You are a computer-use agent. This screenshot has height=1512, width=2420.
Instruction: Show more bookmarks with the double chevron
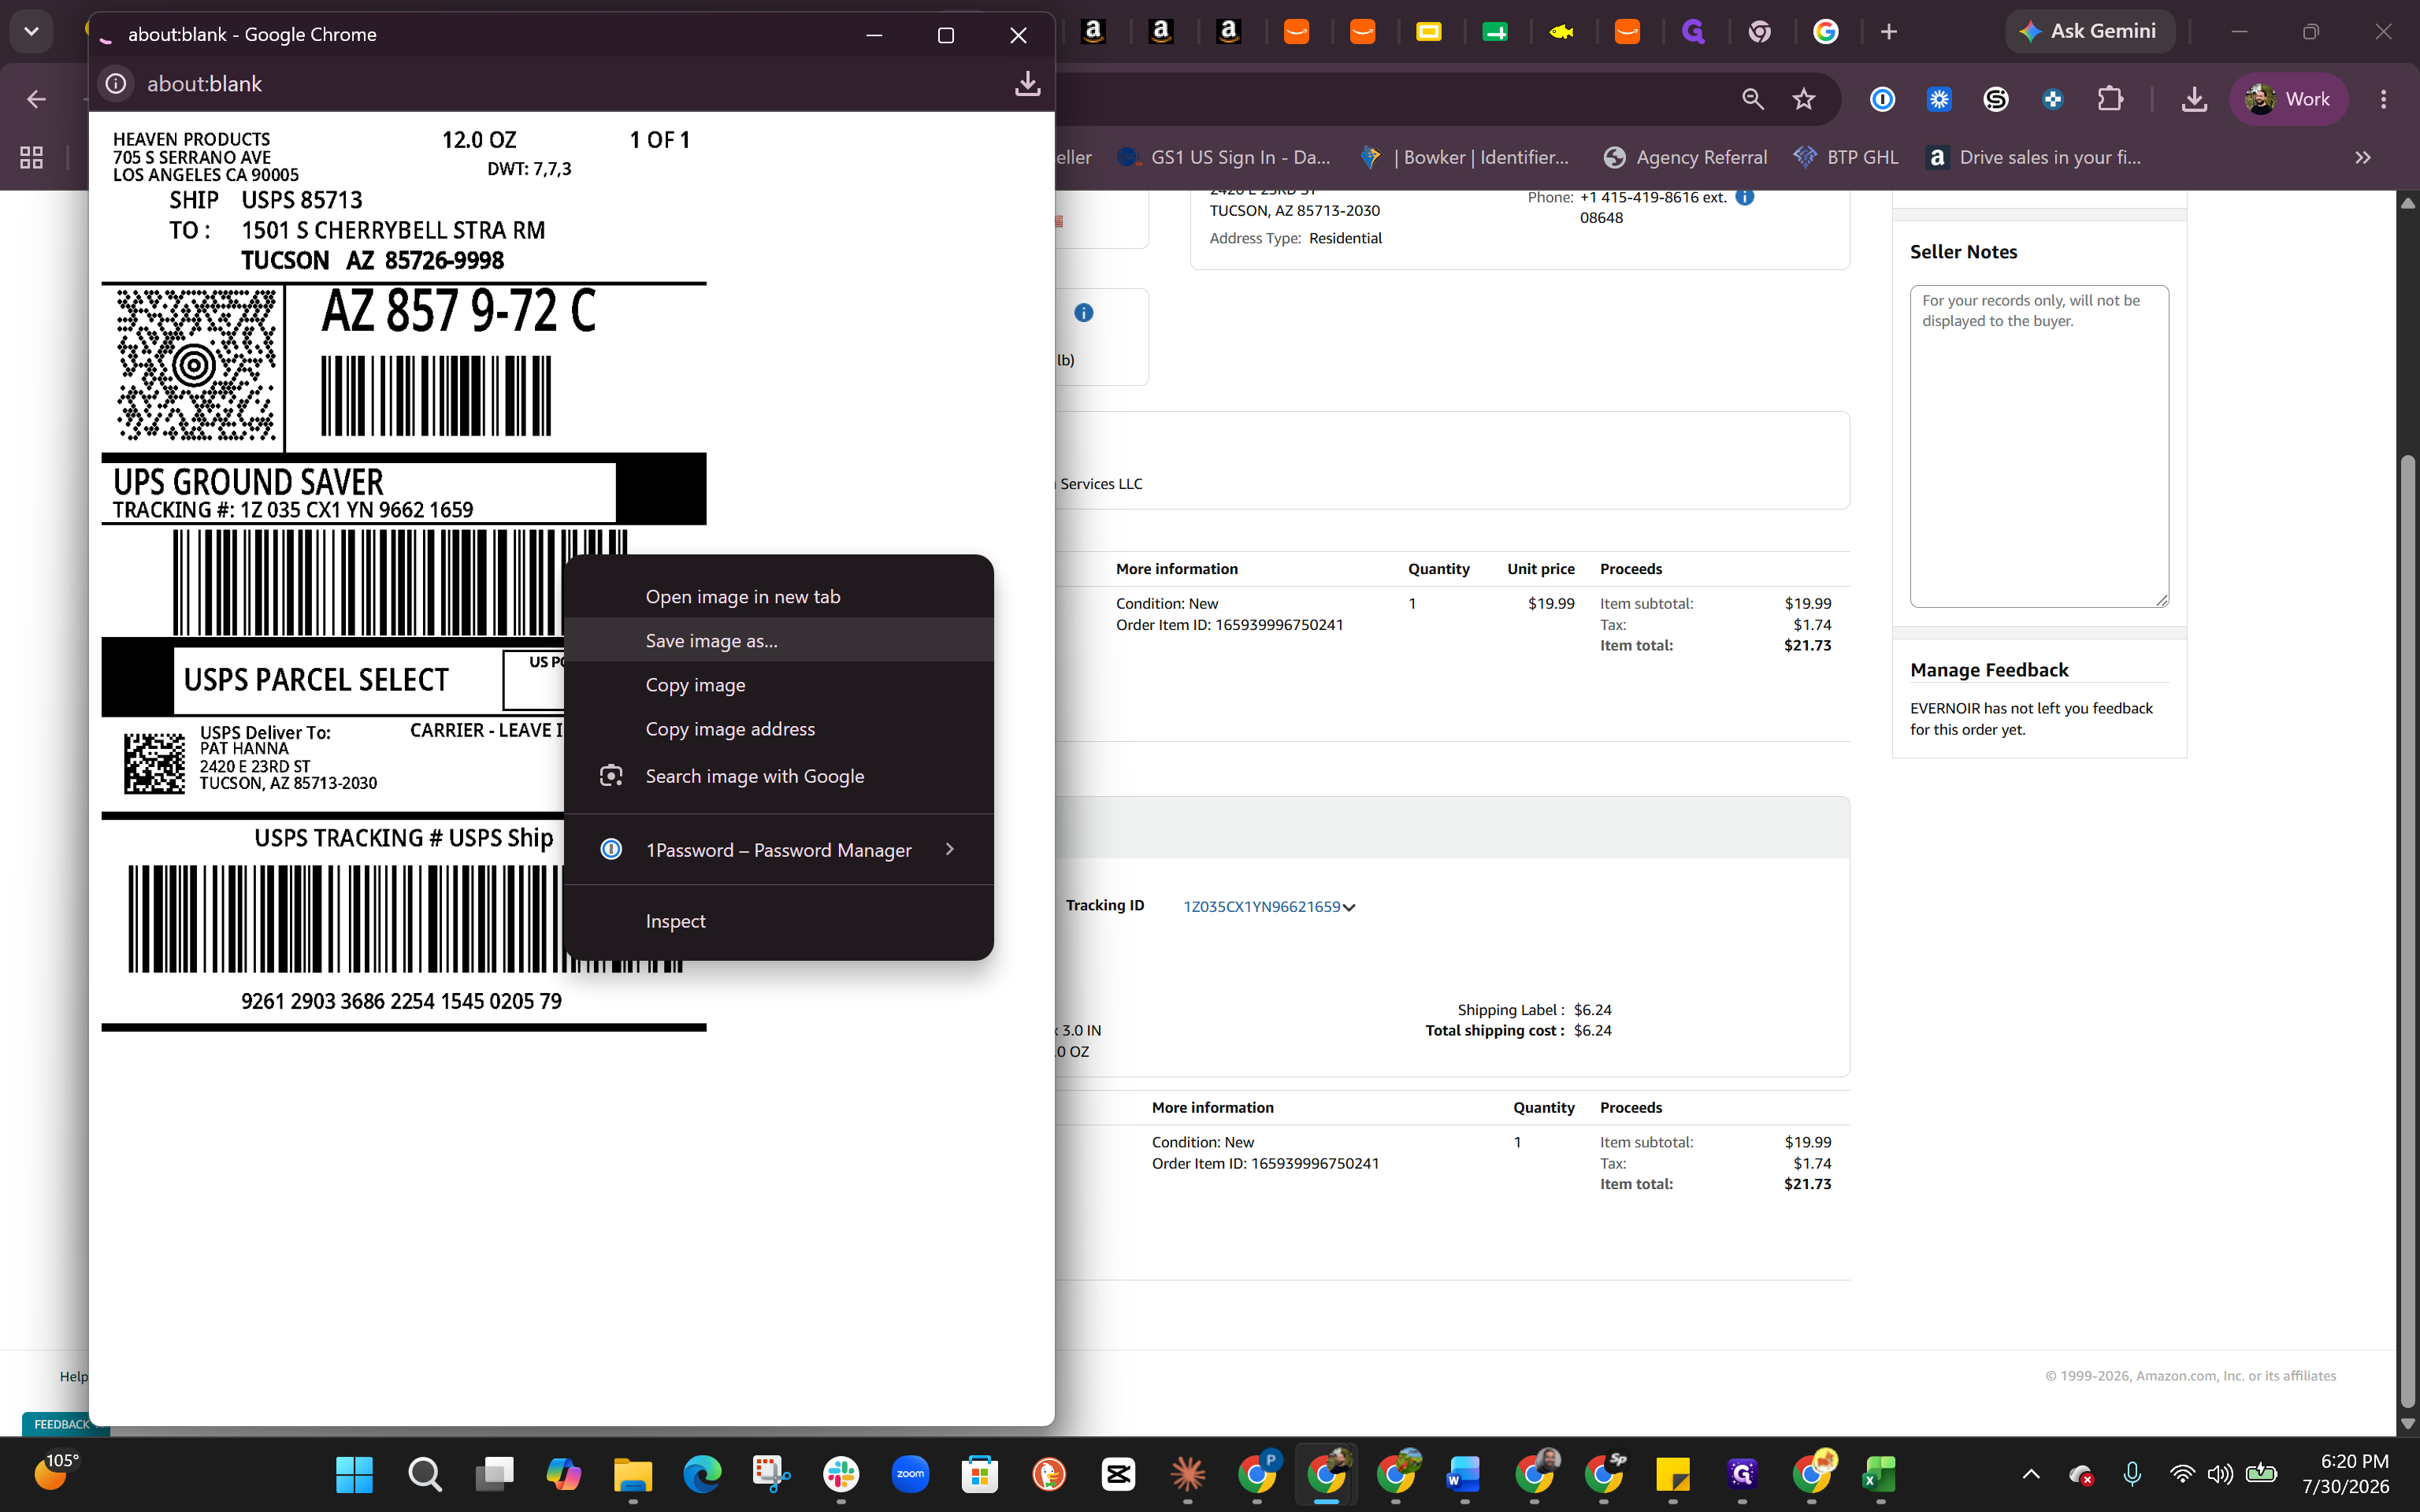[x=2363, y=157]
